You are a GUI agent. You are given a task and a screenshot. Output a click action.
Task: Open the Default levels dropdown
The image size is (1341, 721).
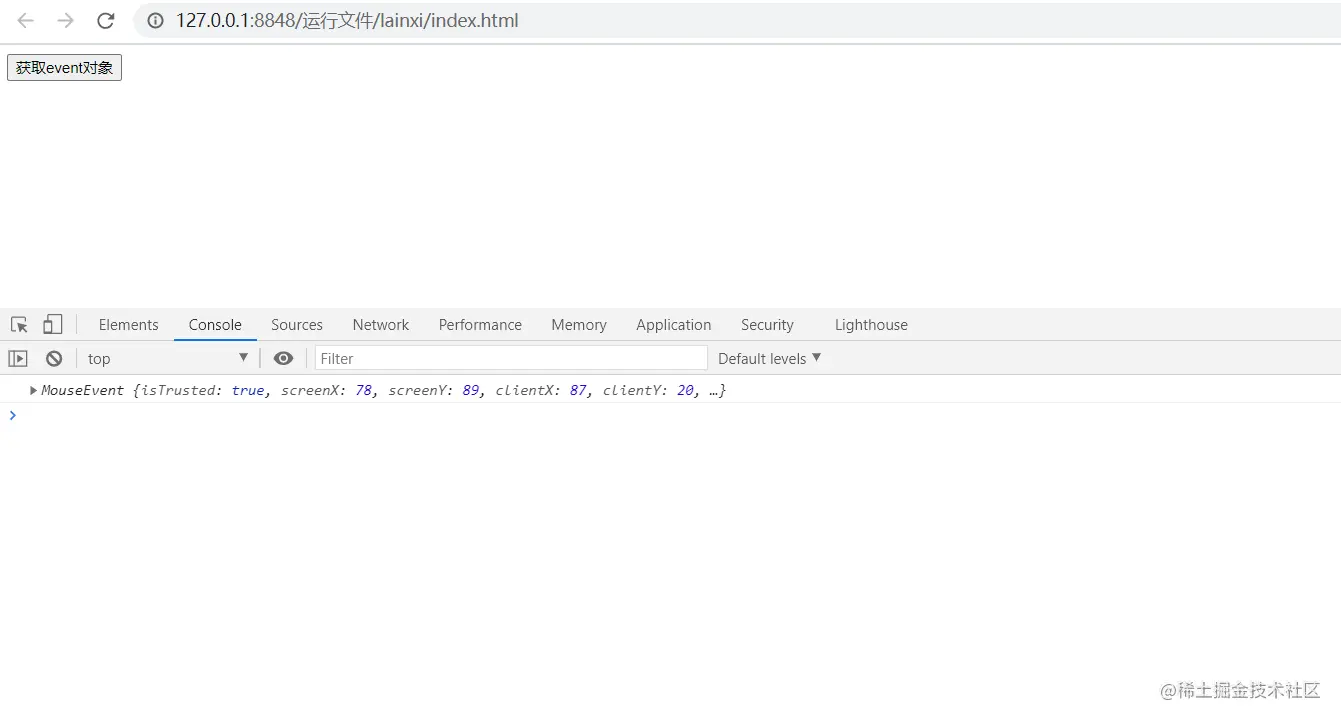pyautogui.click(x=769, y=358)
